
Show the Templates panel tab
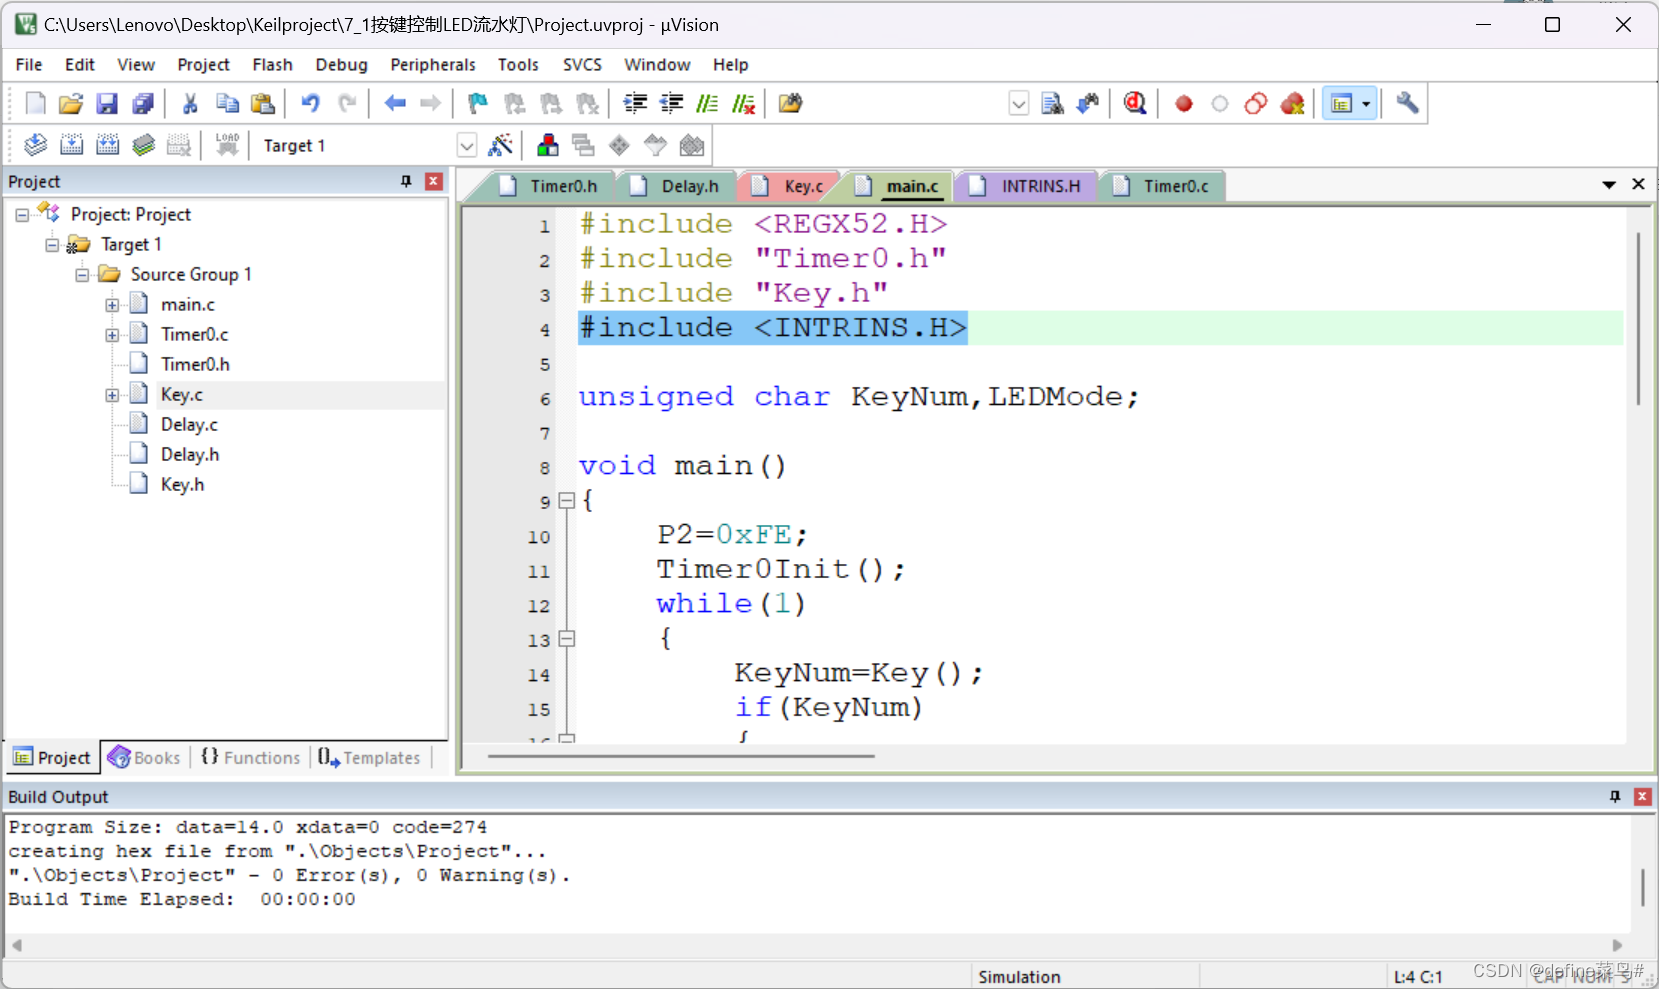pyautogui.click(x=369, y=758)
